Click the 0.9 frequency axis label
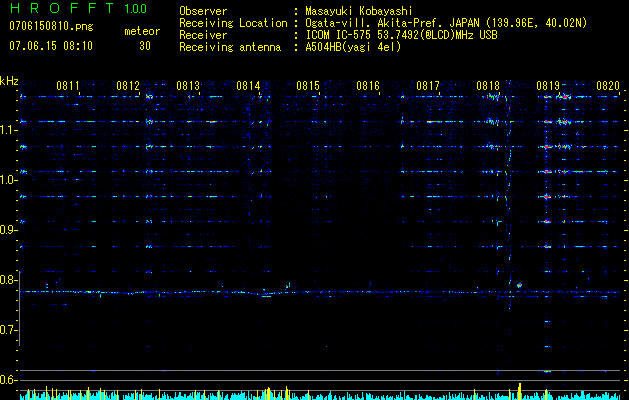This screenshot has height=400, width=629. (x=9, y=230)
